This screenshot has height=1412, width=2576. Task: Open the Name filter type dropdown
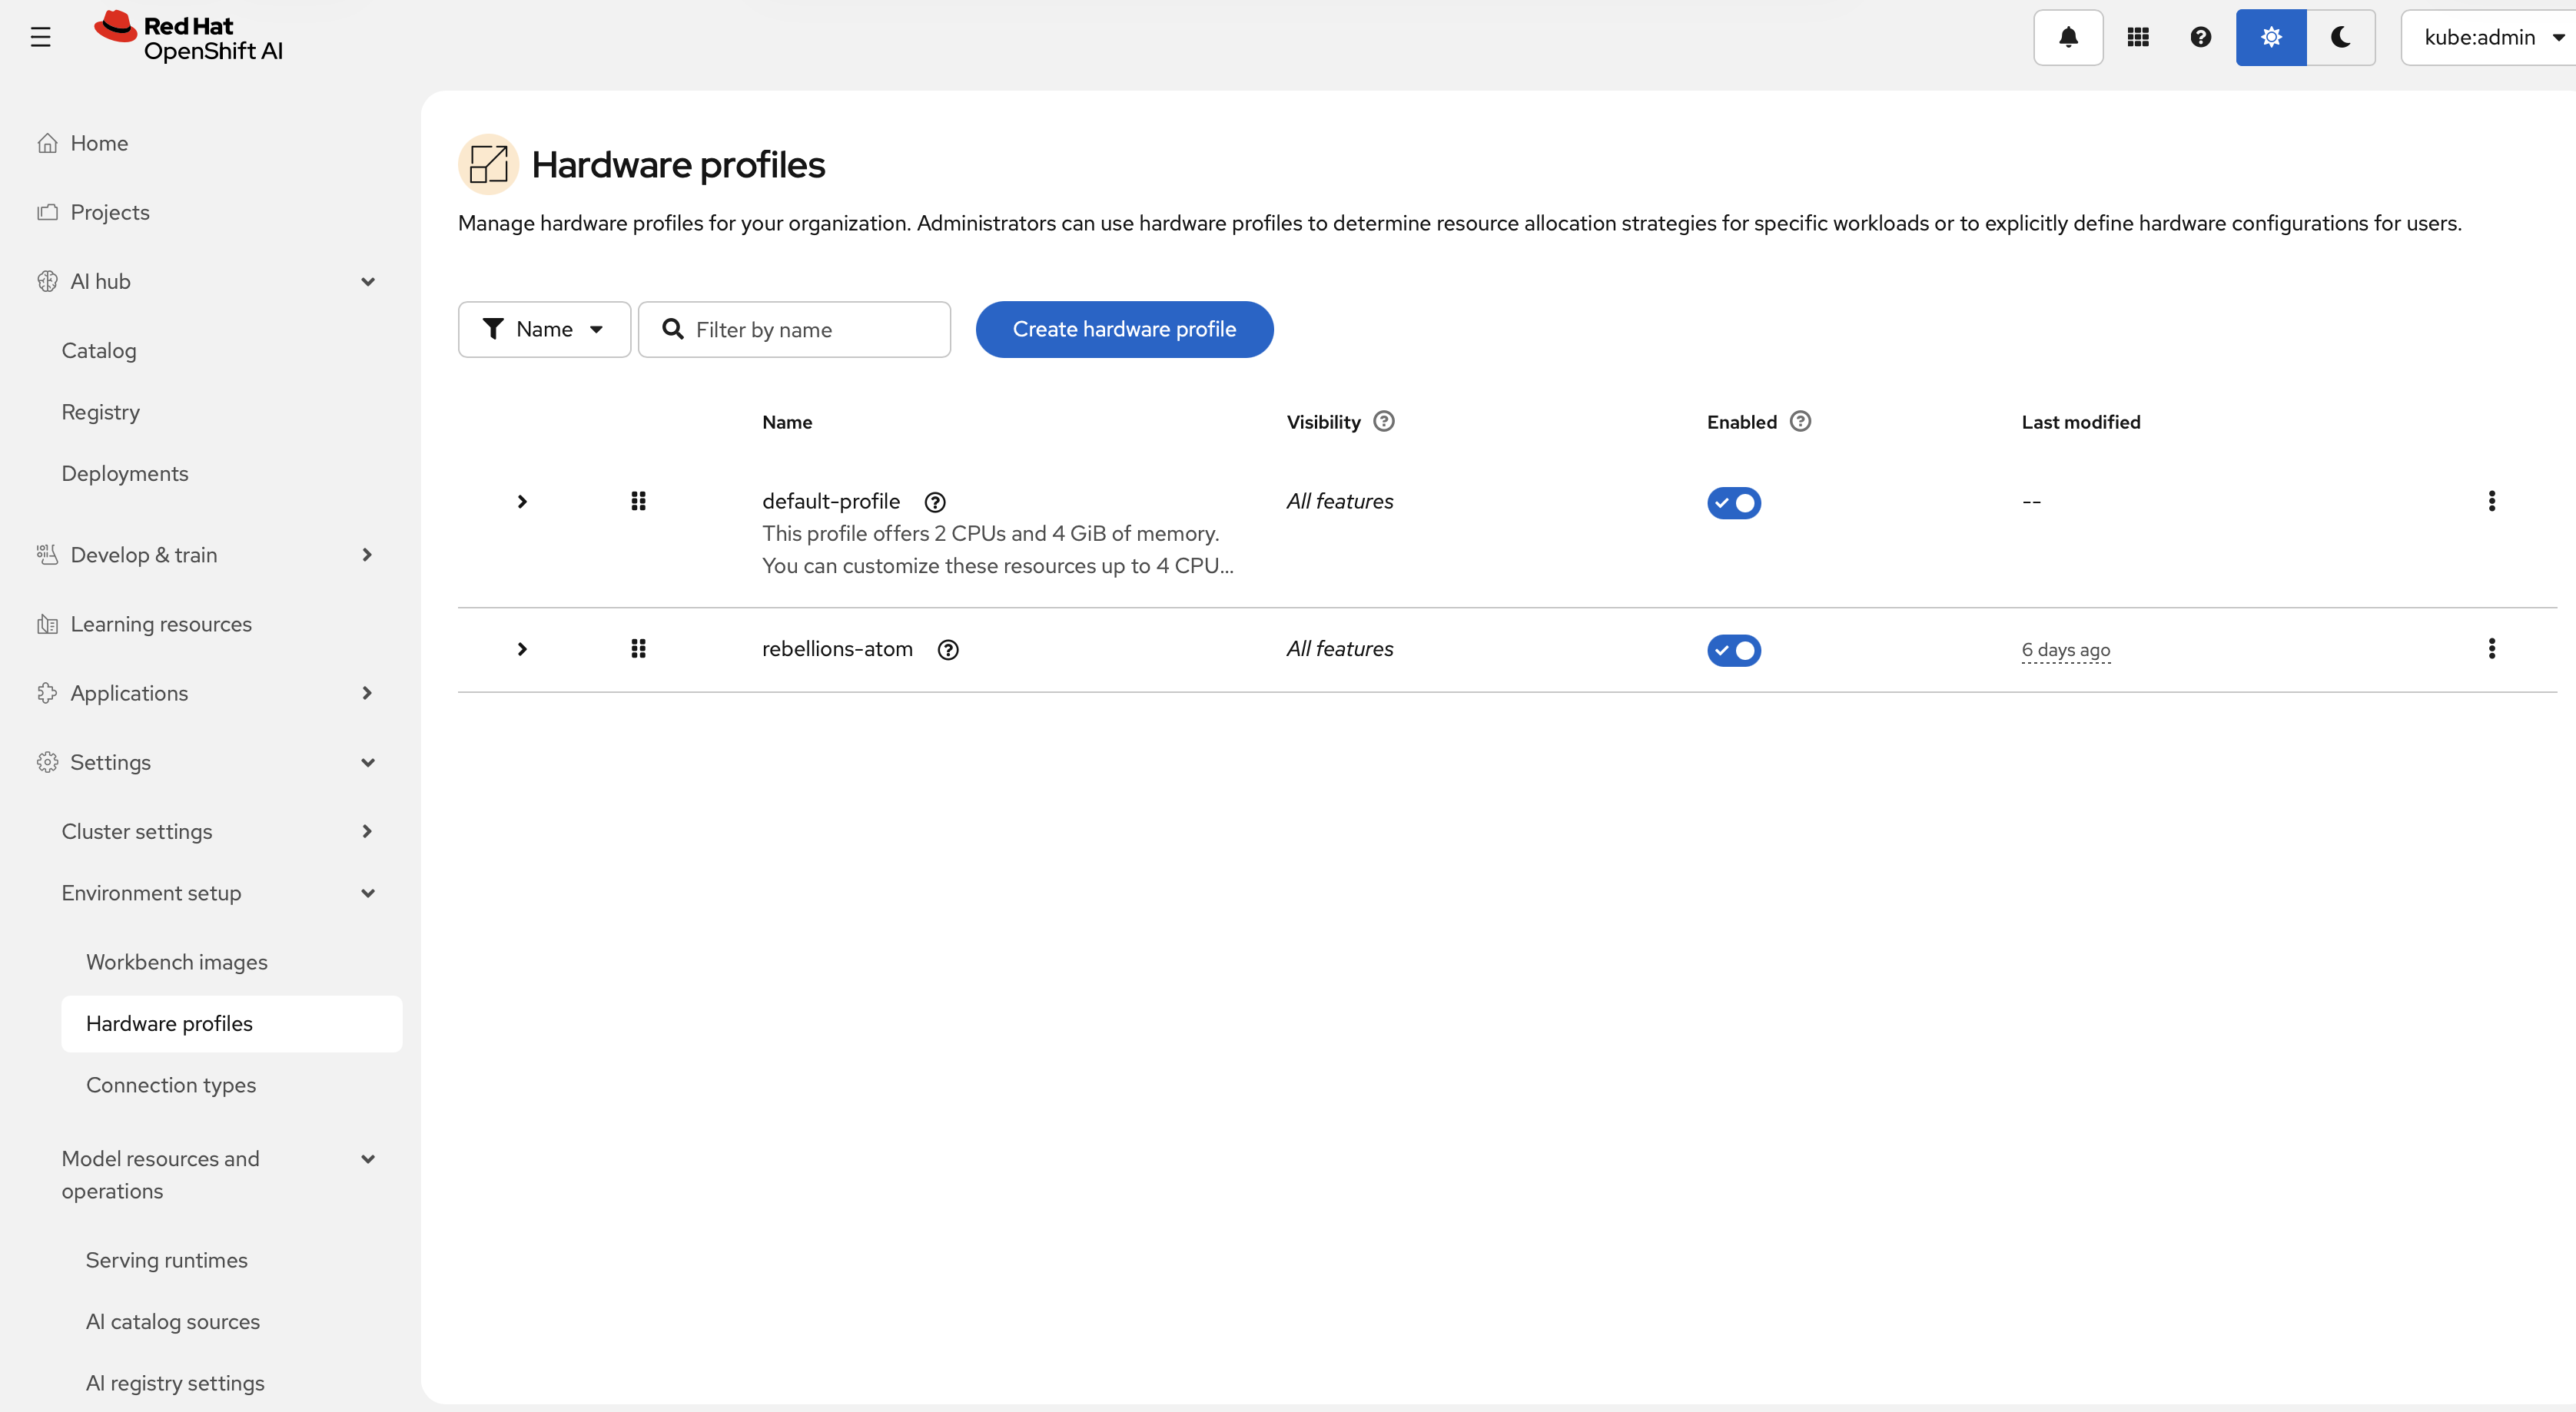pos(544,329)
